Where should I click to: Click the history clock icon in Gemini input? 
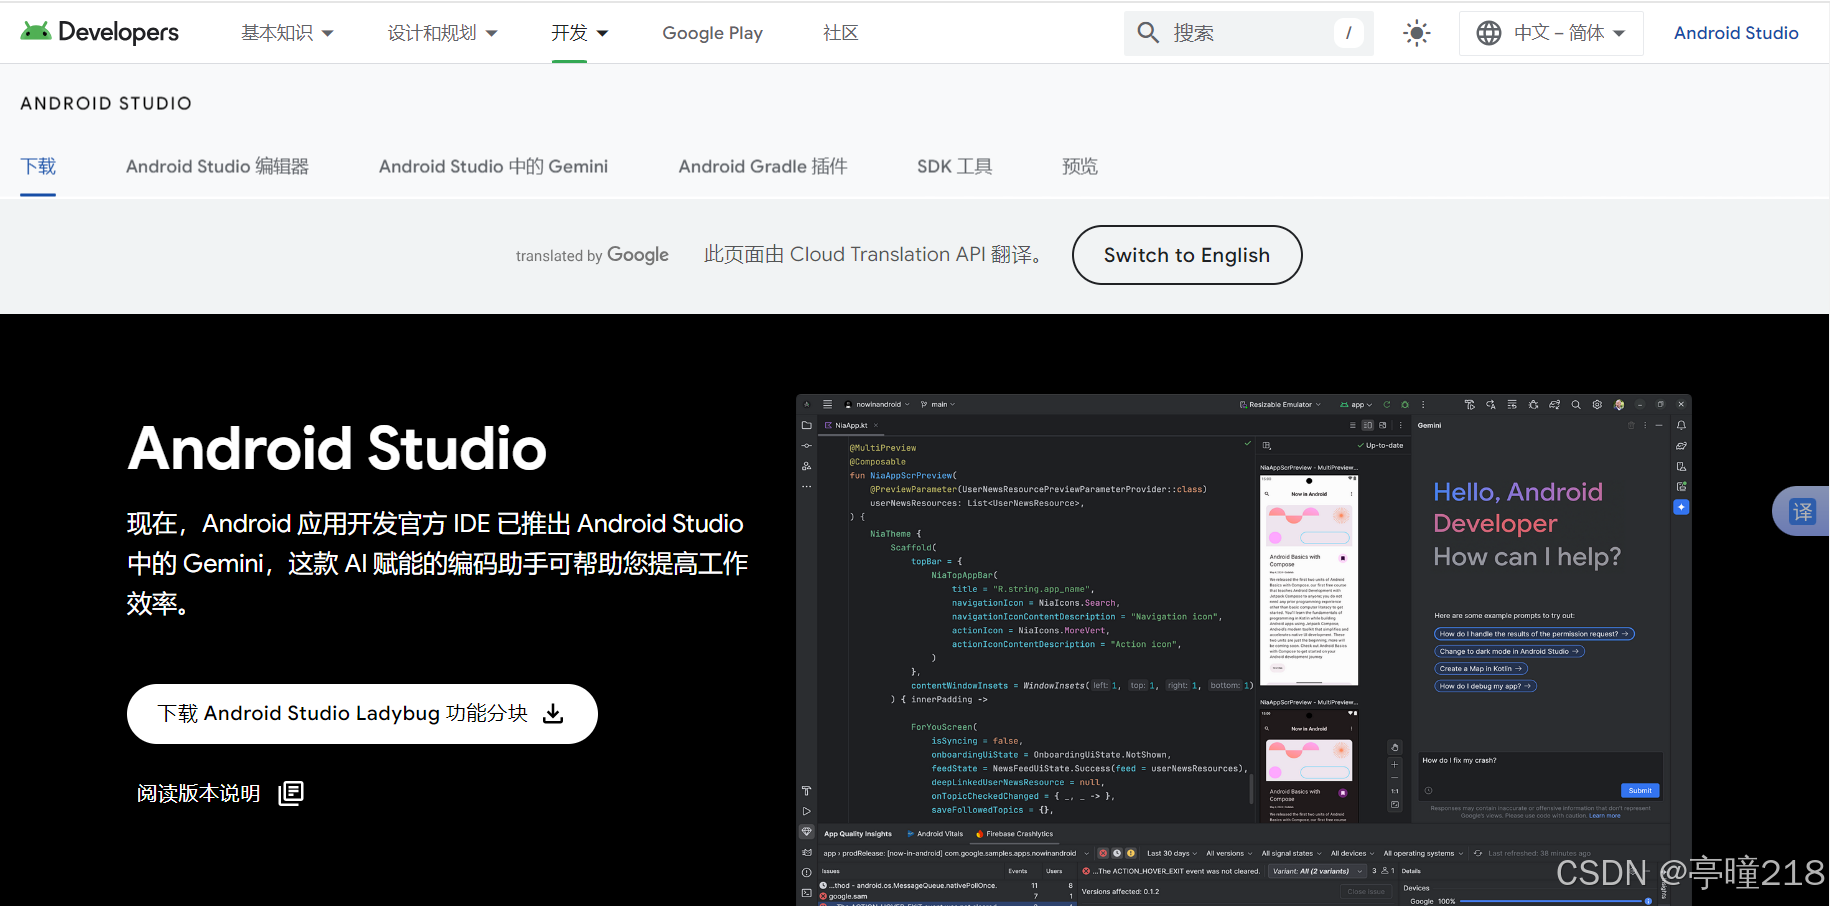[1428, 790]
